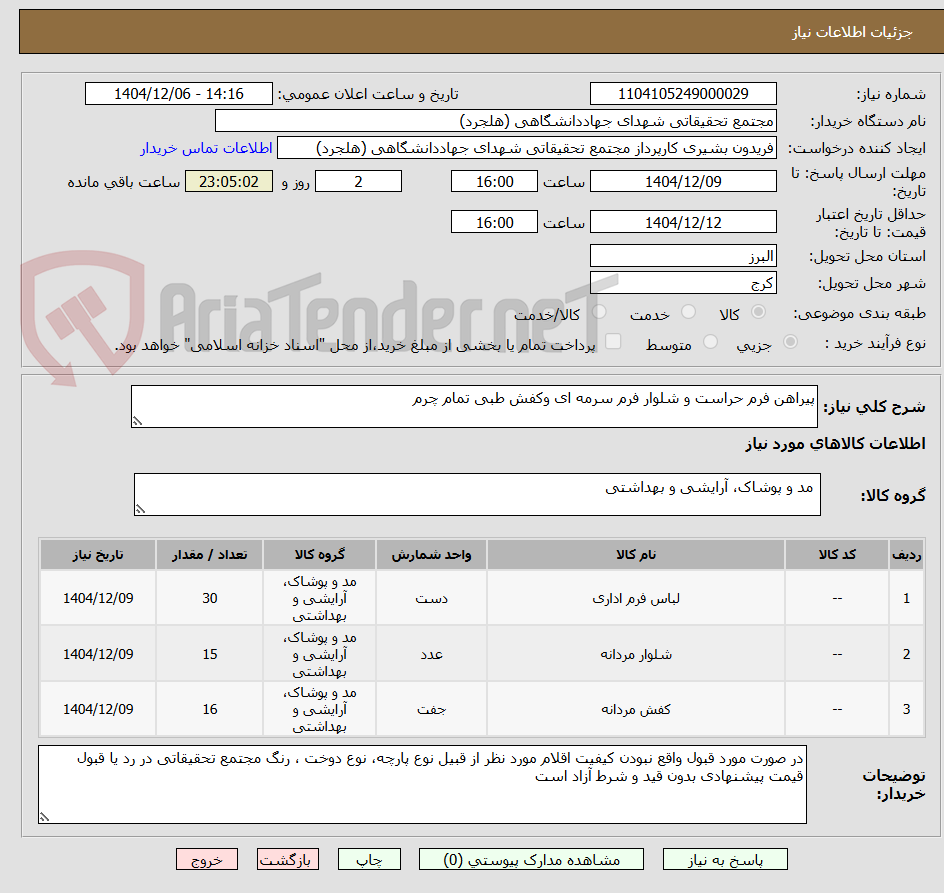Click the توضیحات خریدار text area

422,785
